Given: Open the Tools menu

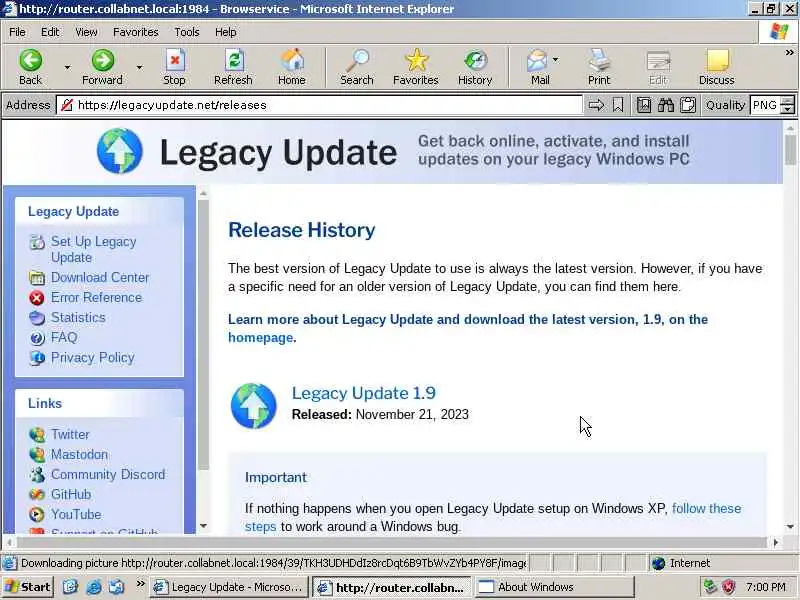Looking at the screenshot, I should click(x=187, y=32).
